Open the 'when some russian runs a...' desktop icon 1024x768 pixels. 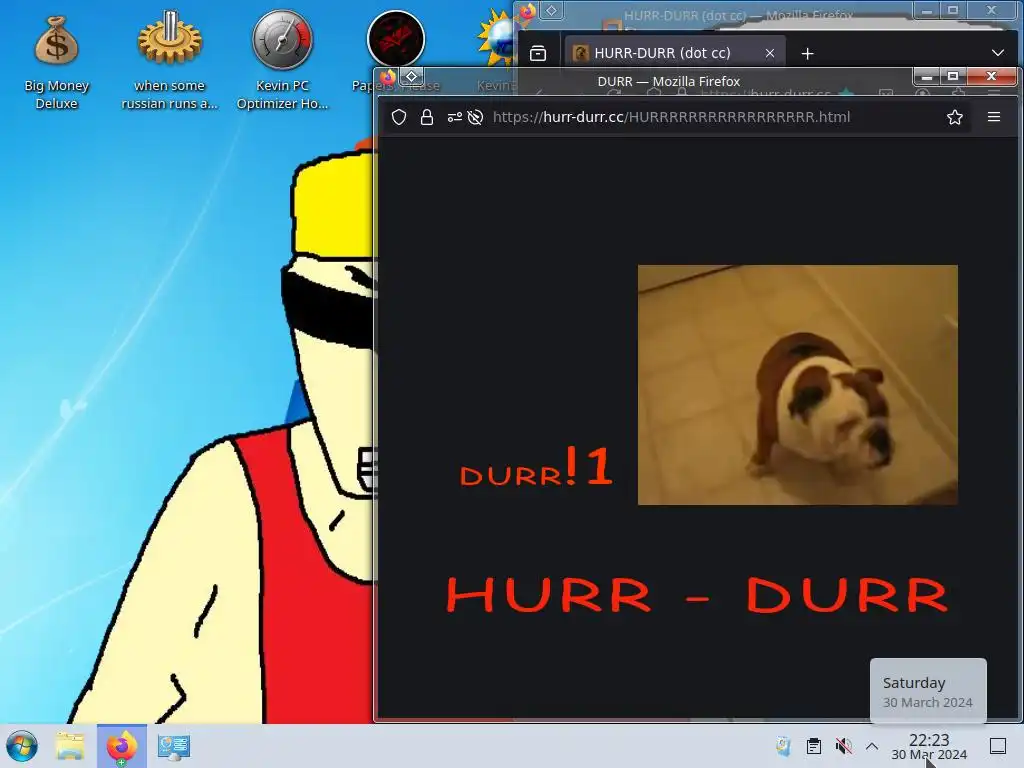[x=170, y=60]
